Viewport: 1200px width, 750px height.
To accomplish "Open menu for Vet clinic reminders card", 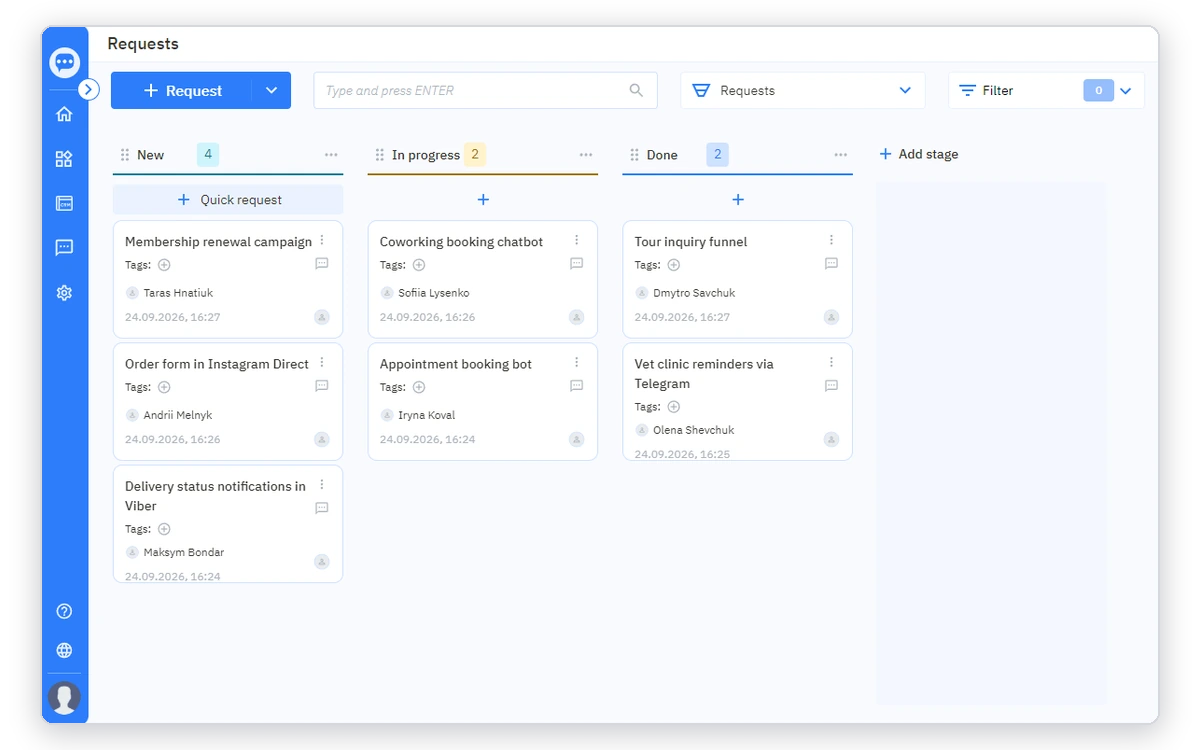I will tap(832, 362).
